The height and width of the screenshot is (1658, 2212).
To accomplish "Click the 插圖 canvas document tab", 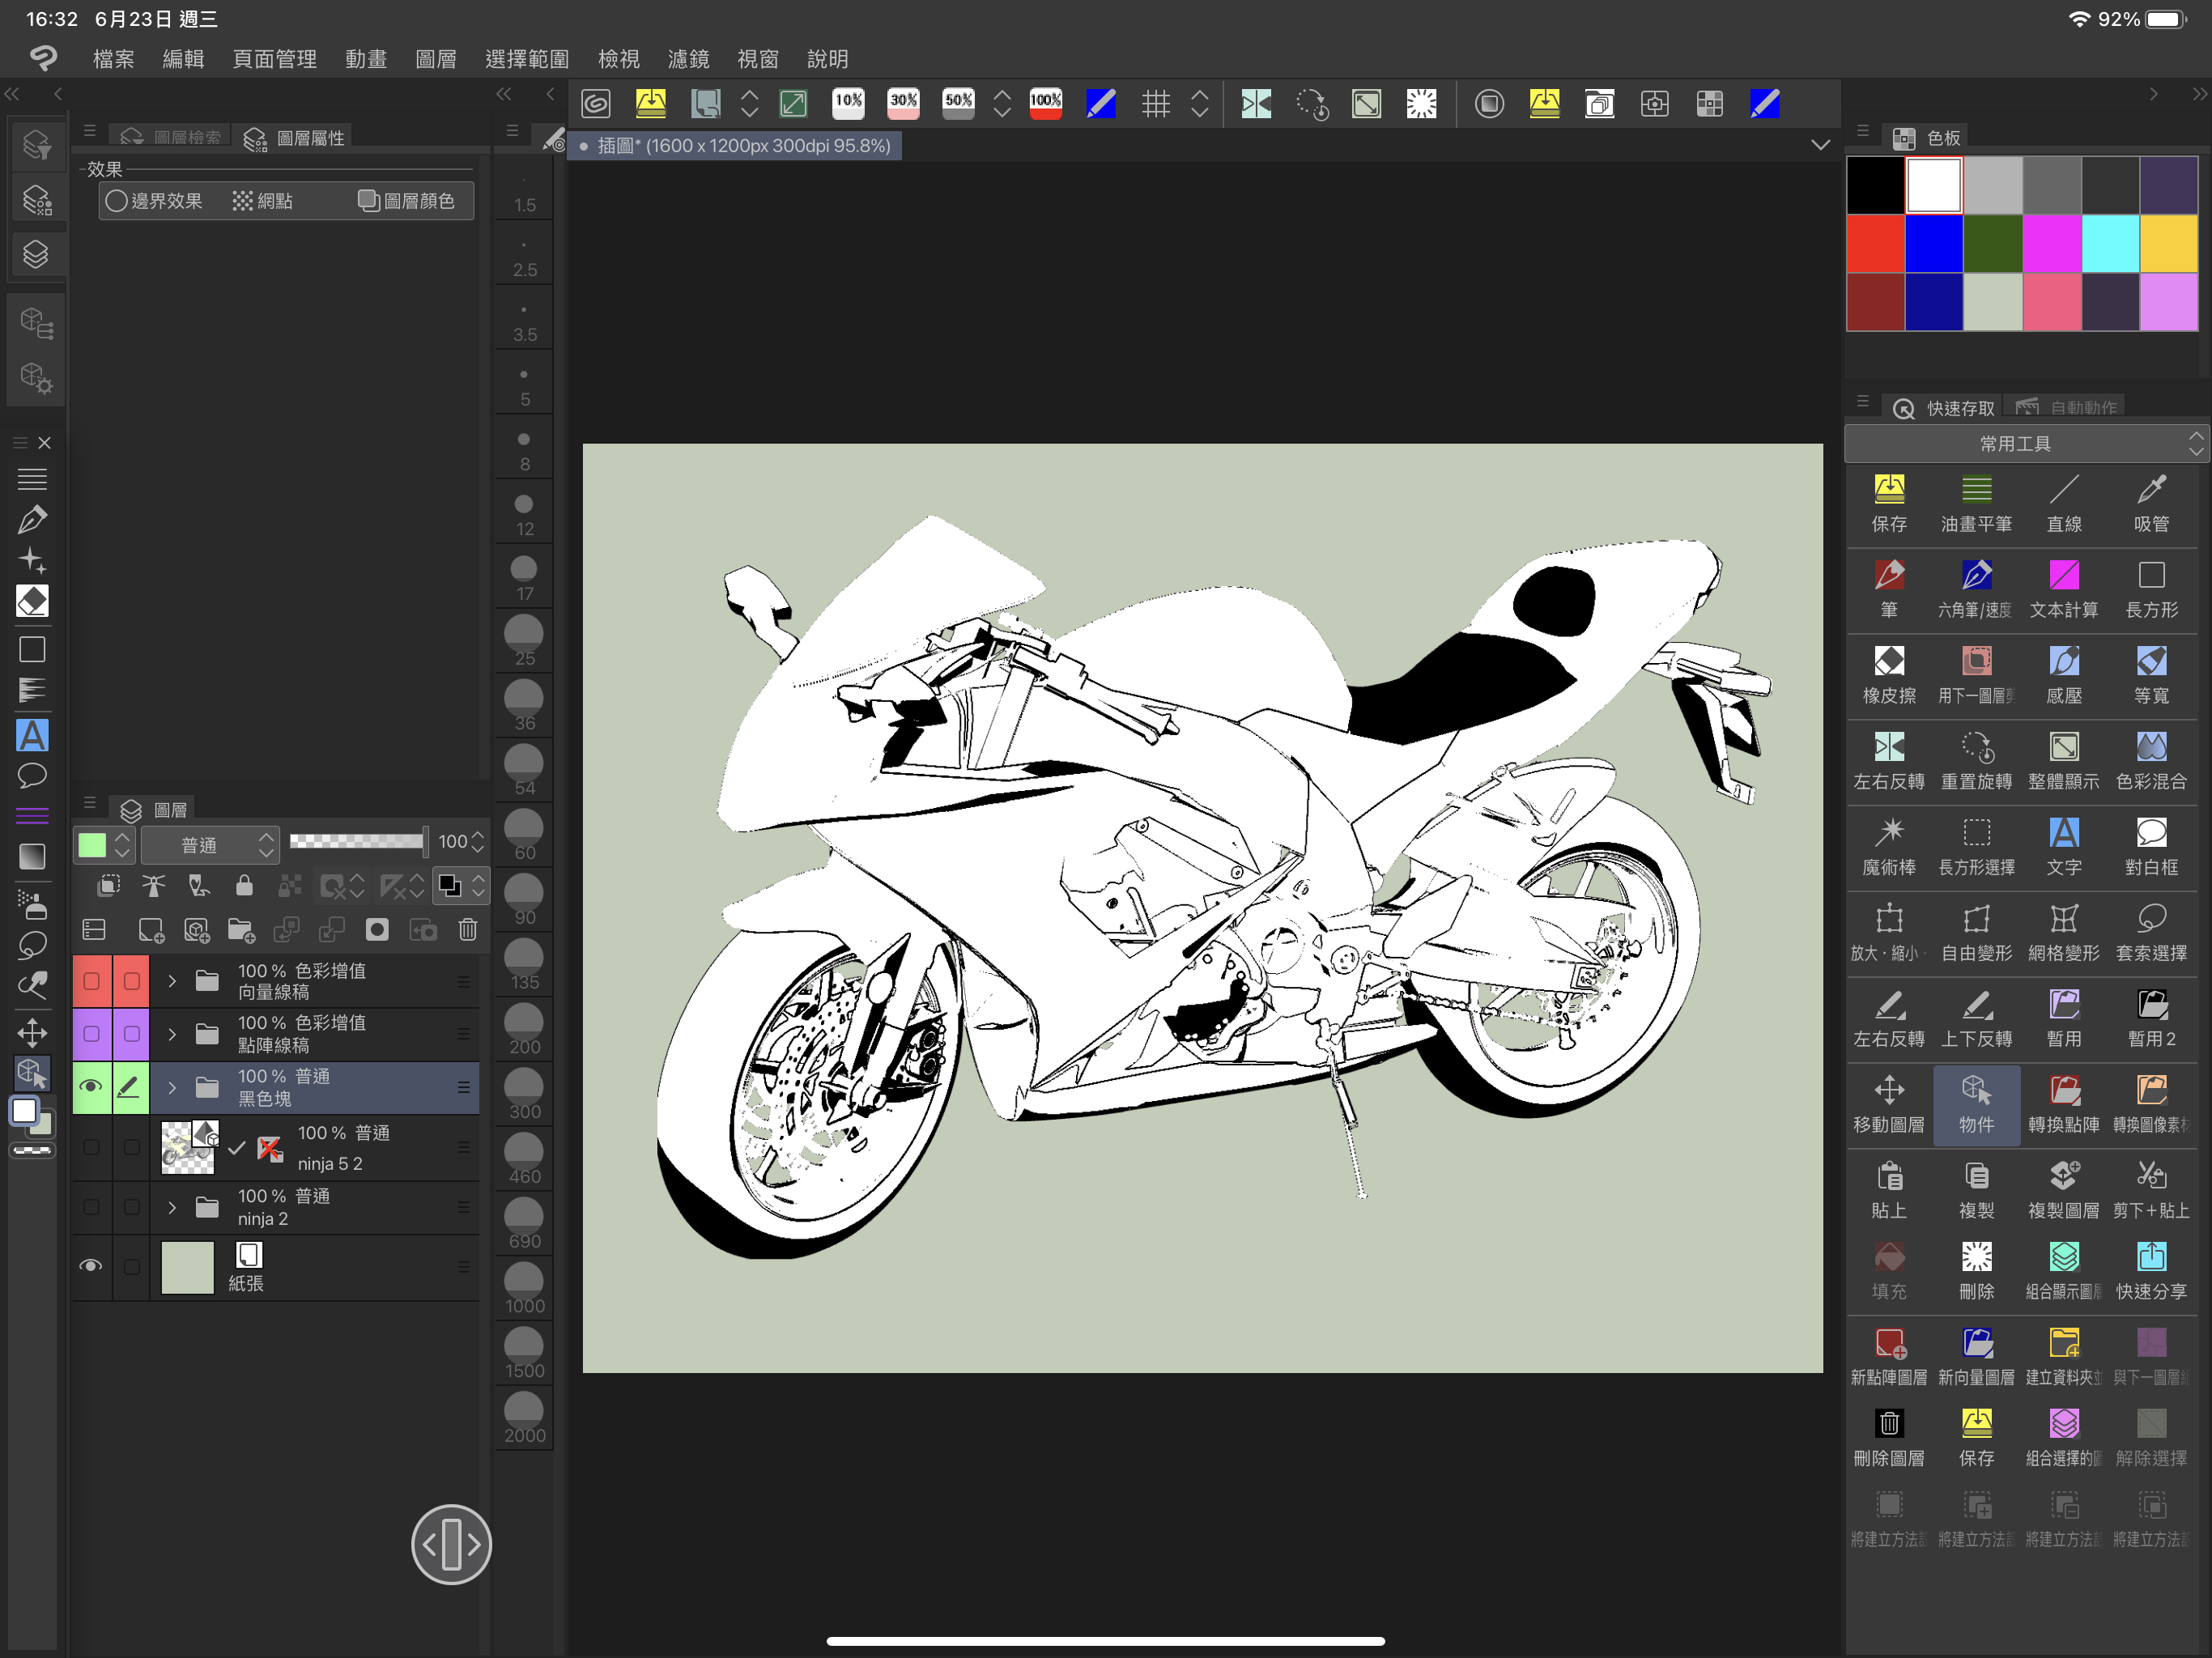I will 735,146.
